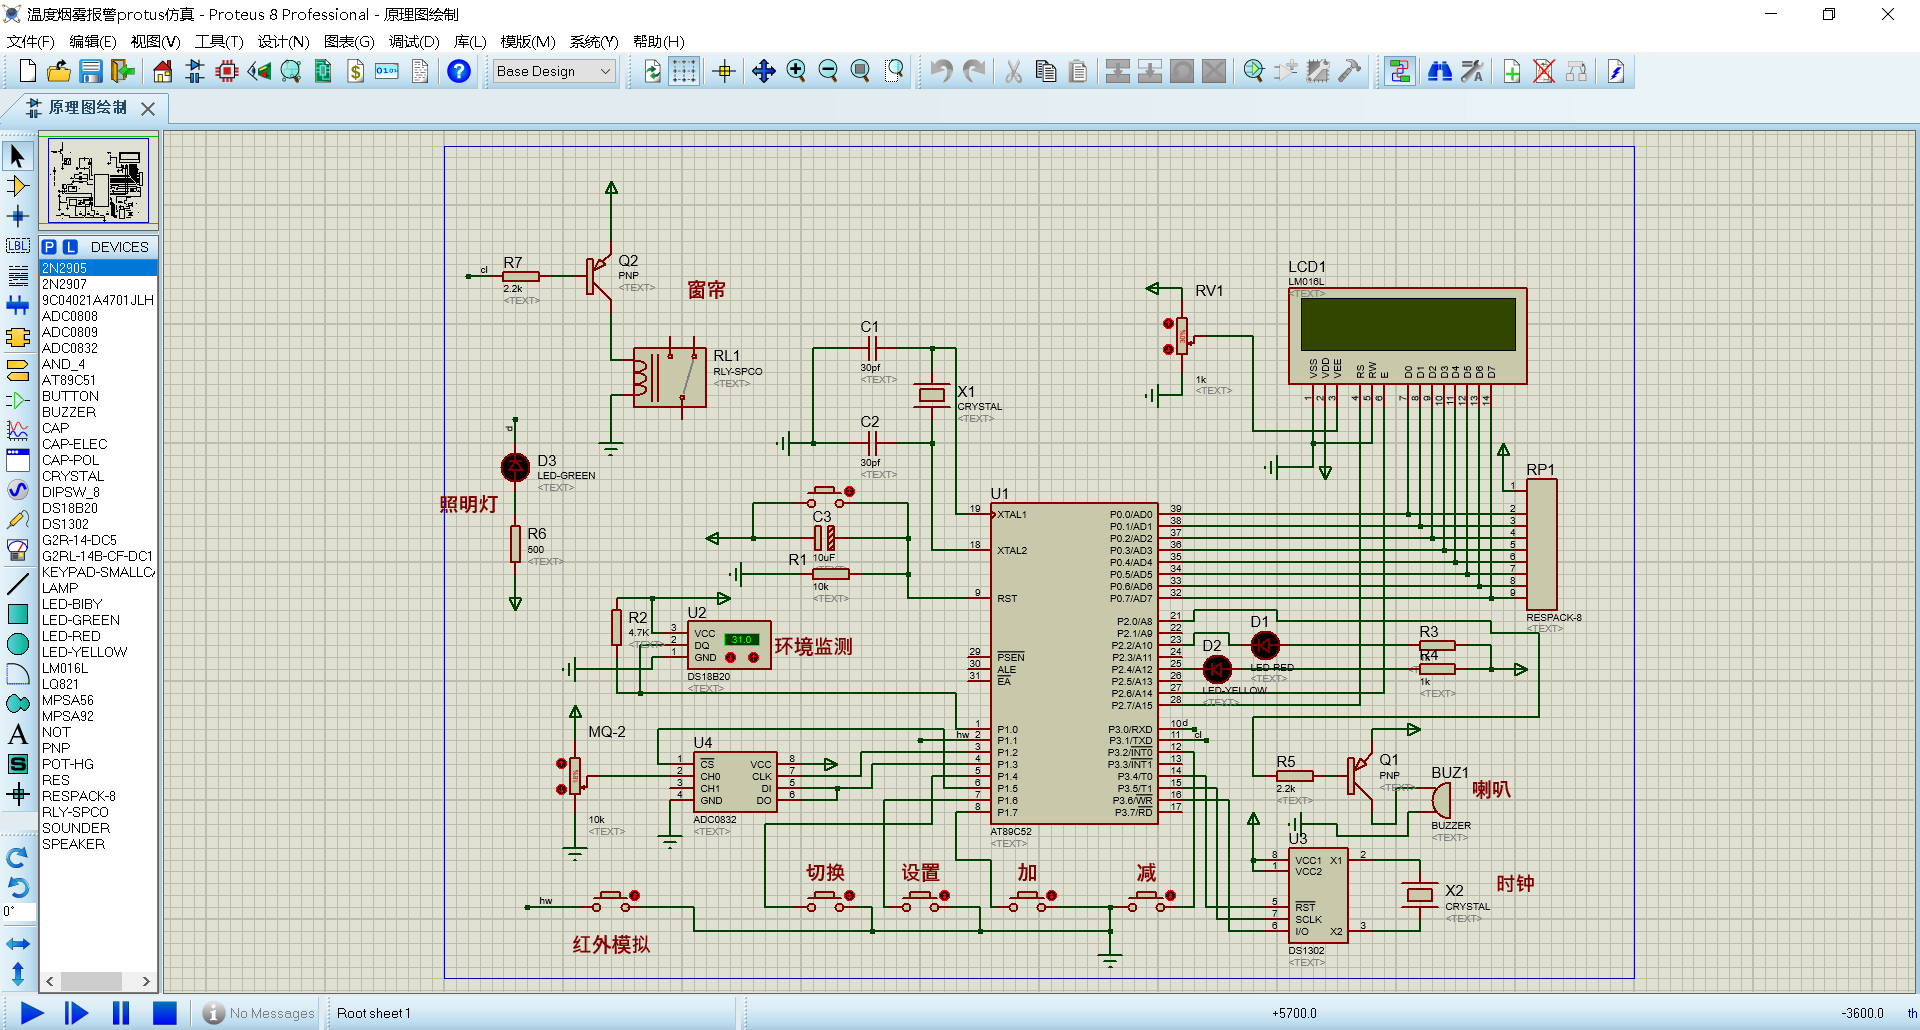Pause the simulation
Viewport: 1920px width, 1030px height.
click(120, 1013)
